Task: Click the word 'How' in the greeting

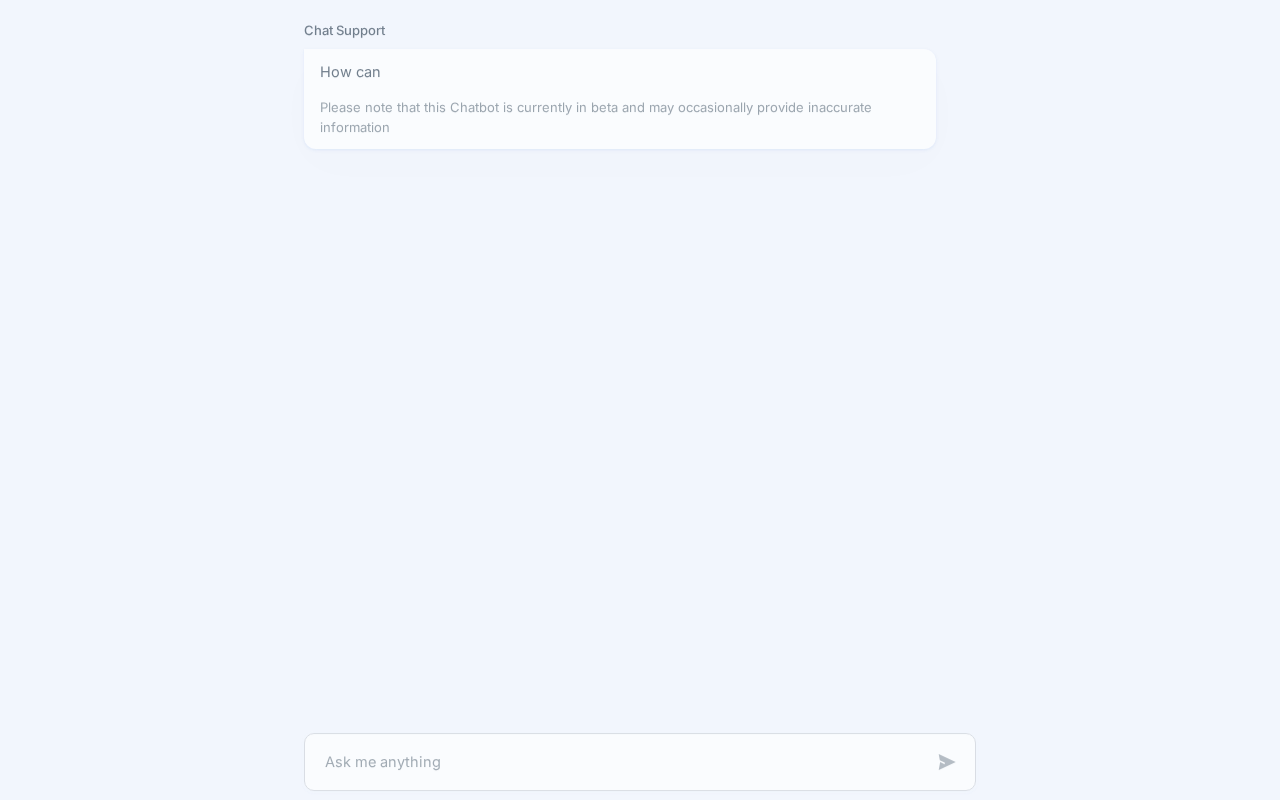Action: click(336, 72)
